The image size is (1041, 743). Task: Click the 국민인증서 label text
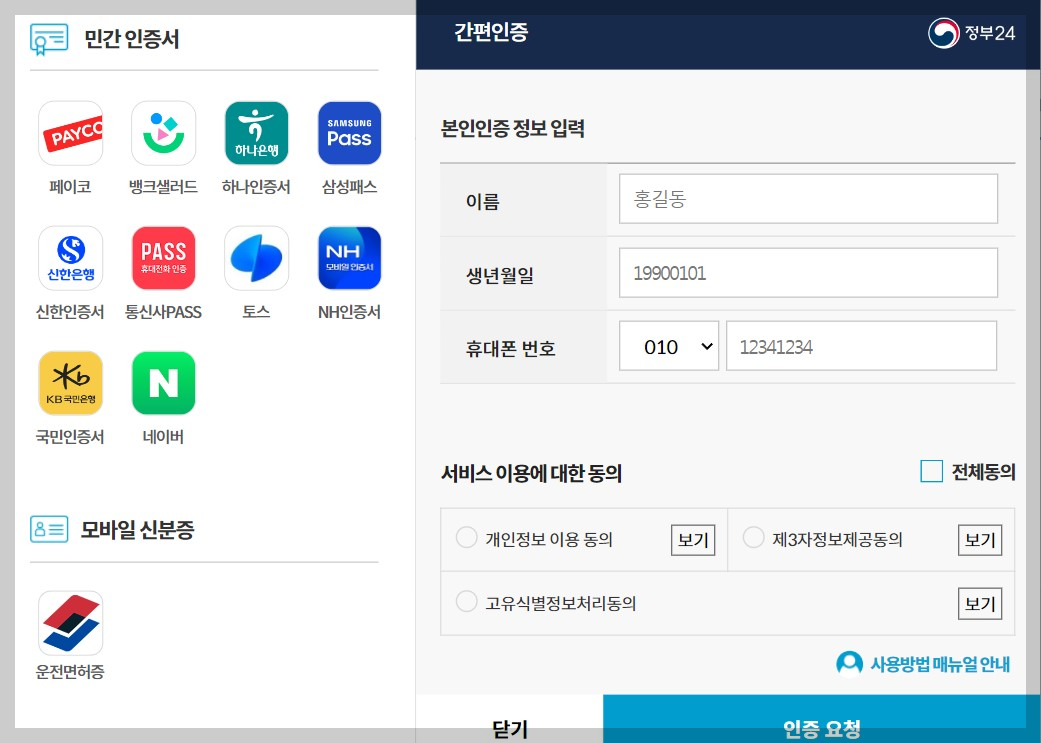[x=70, y=436]
